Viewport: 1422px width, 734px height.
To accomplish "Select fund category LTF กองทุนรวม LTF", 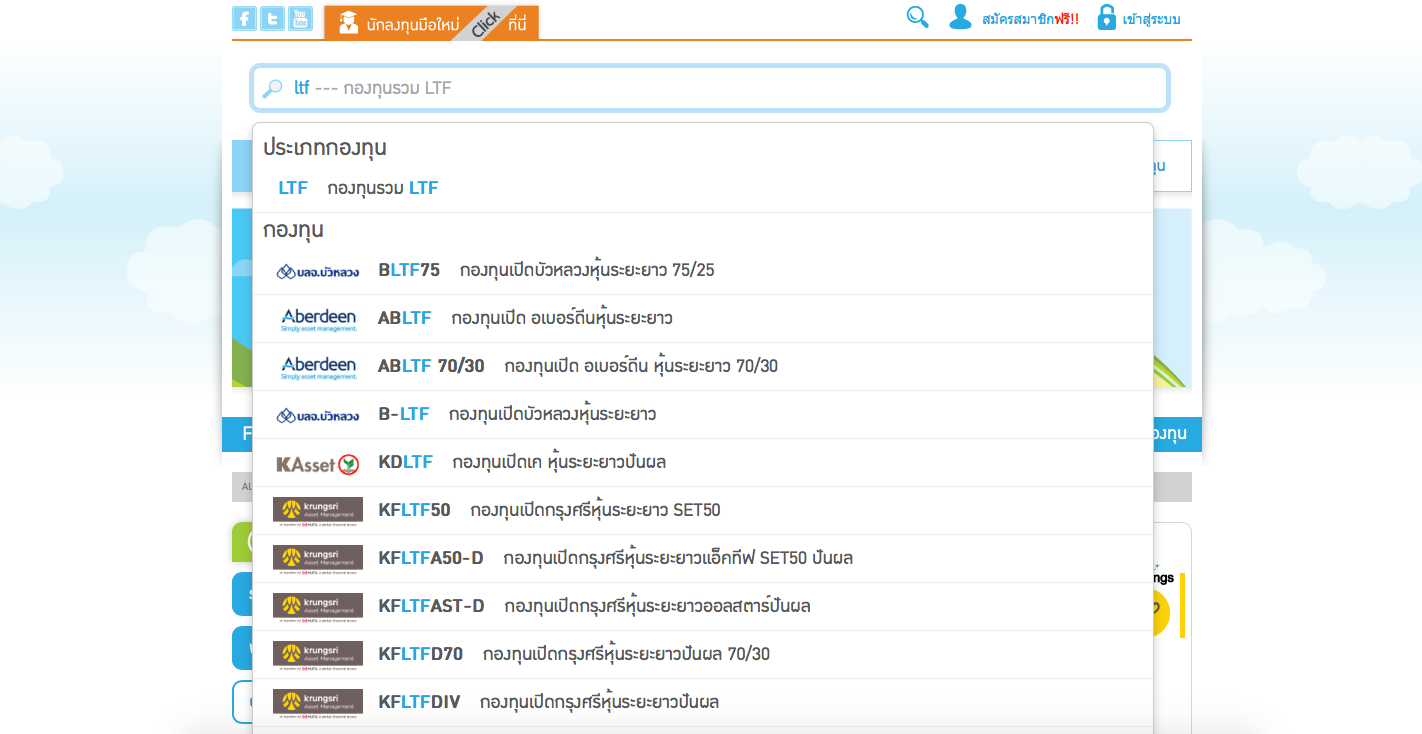I will [x=702, y=188].
